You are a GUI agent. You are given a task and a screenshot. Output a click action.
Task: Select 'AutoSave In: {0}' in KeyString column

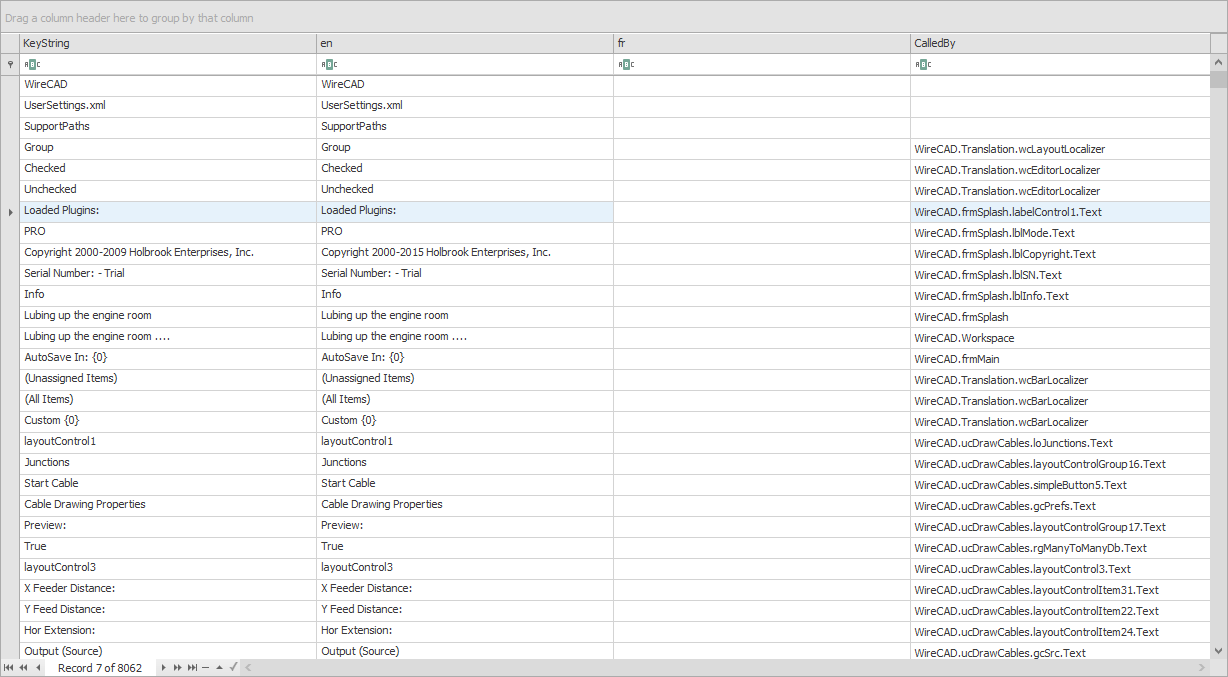pyautogui.click(x=168, y=358)
